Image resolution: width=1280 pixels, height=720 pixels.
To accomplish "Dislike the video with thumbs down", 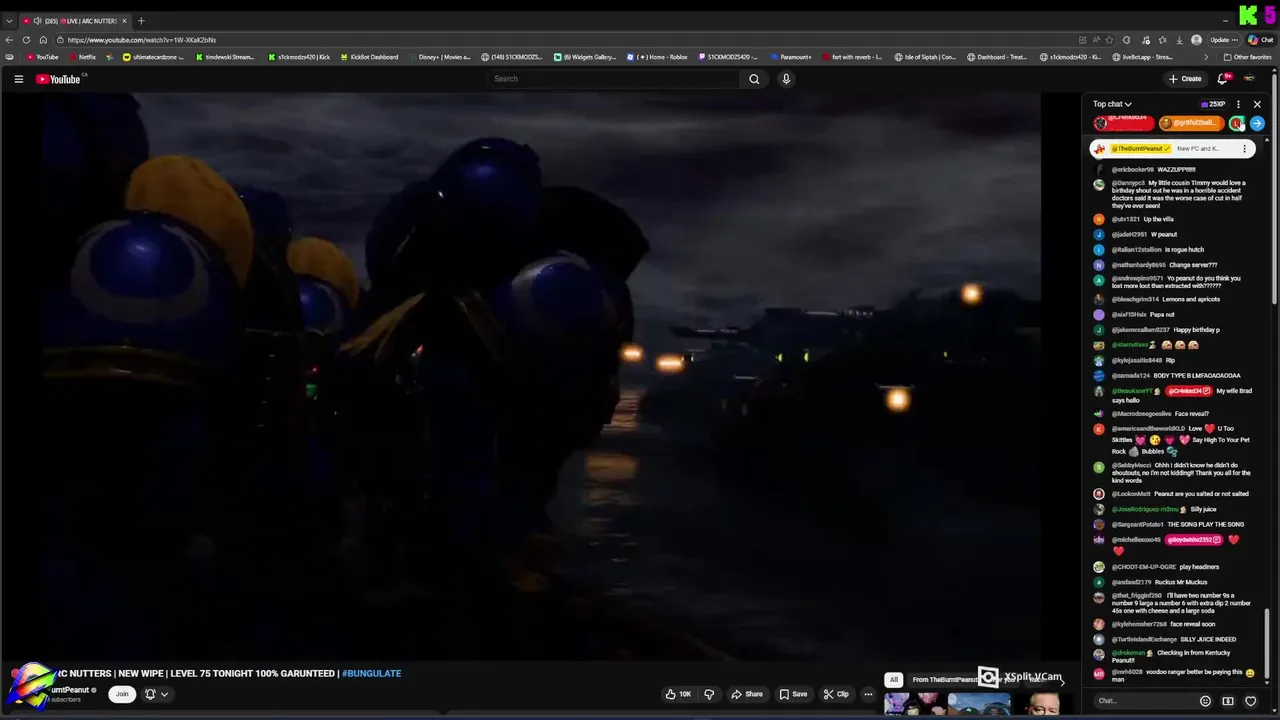I will click(x=709, y=694).
